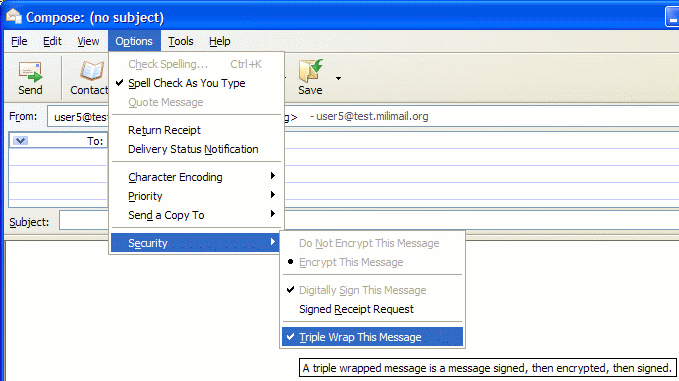Open the Tools menu
This screenshot has width=679, height=381.
pyautogui.click(x=181, y=41)
